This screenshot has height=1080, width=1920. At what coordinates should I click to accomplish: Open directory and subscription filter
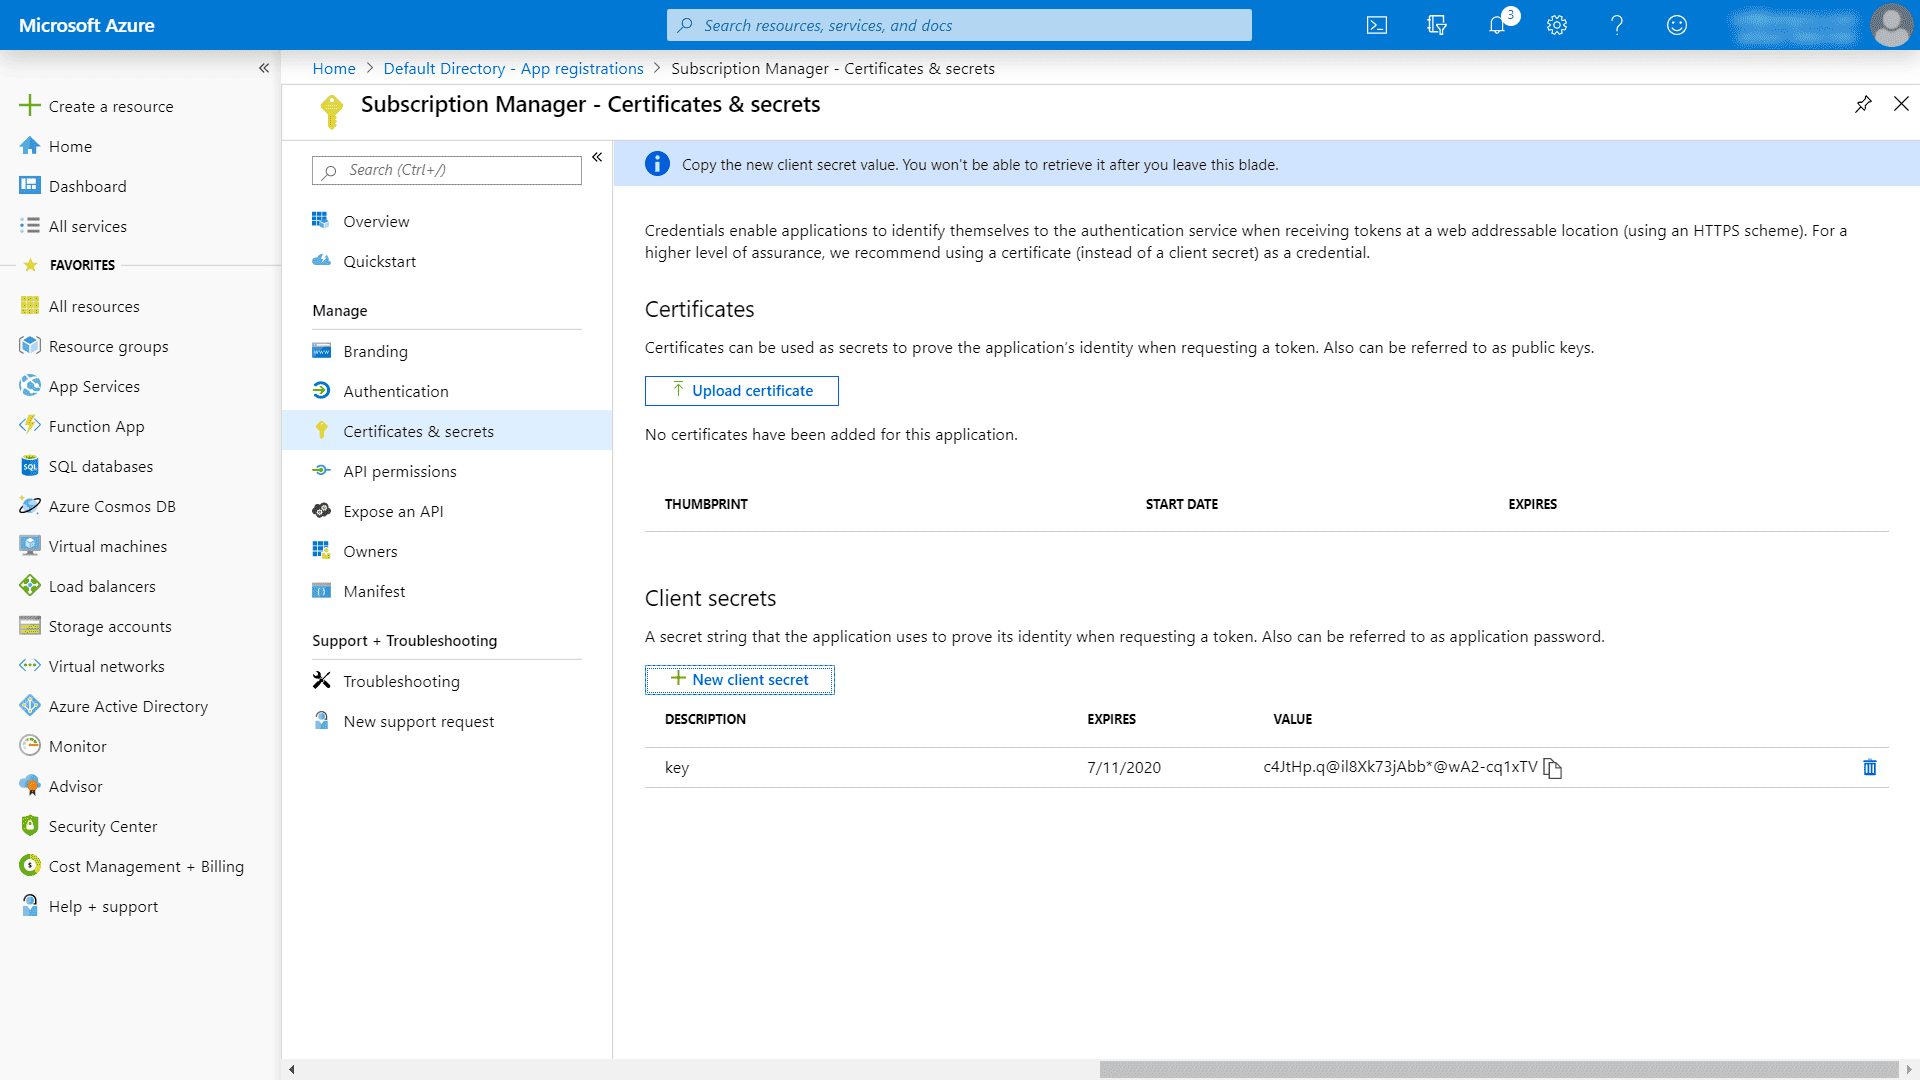1437,25
